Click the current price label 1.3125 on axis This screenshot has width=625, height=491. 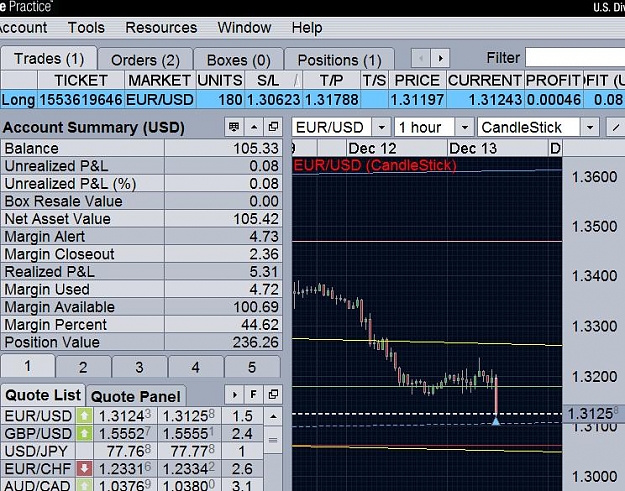click(593, 414)
